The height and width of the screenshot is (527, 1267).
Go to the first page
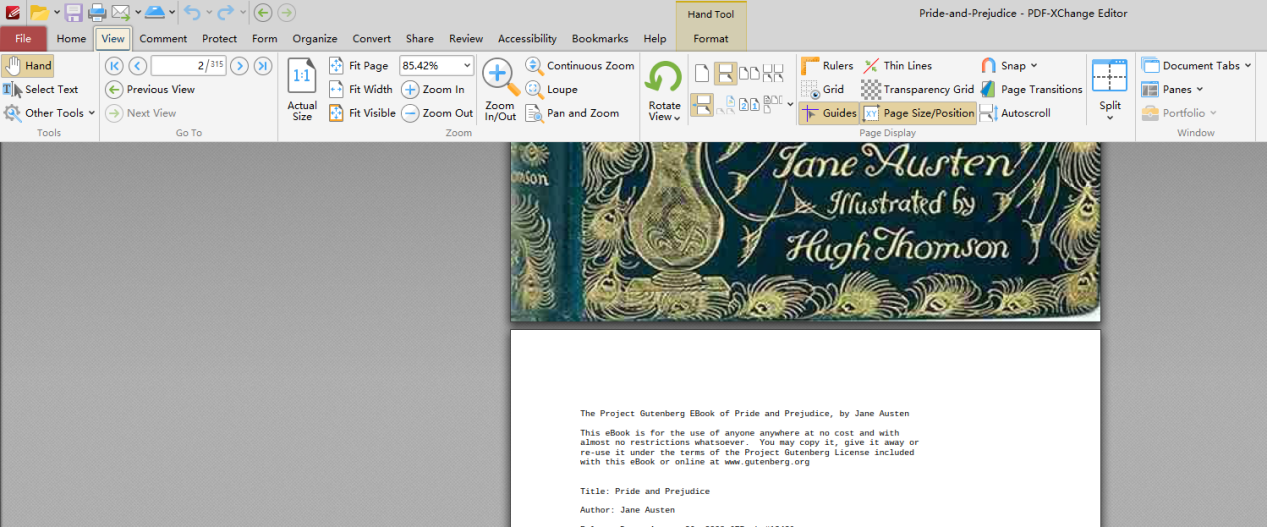[113, 66]
